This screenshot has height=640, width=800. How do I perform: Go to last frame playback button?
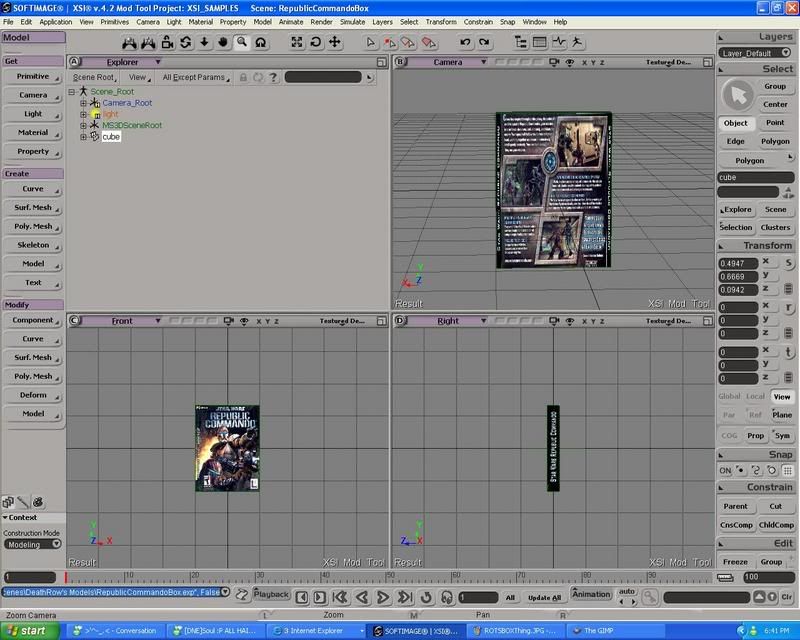(405, 597)
